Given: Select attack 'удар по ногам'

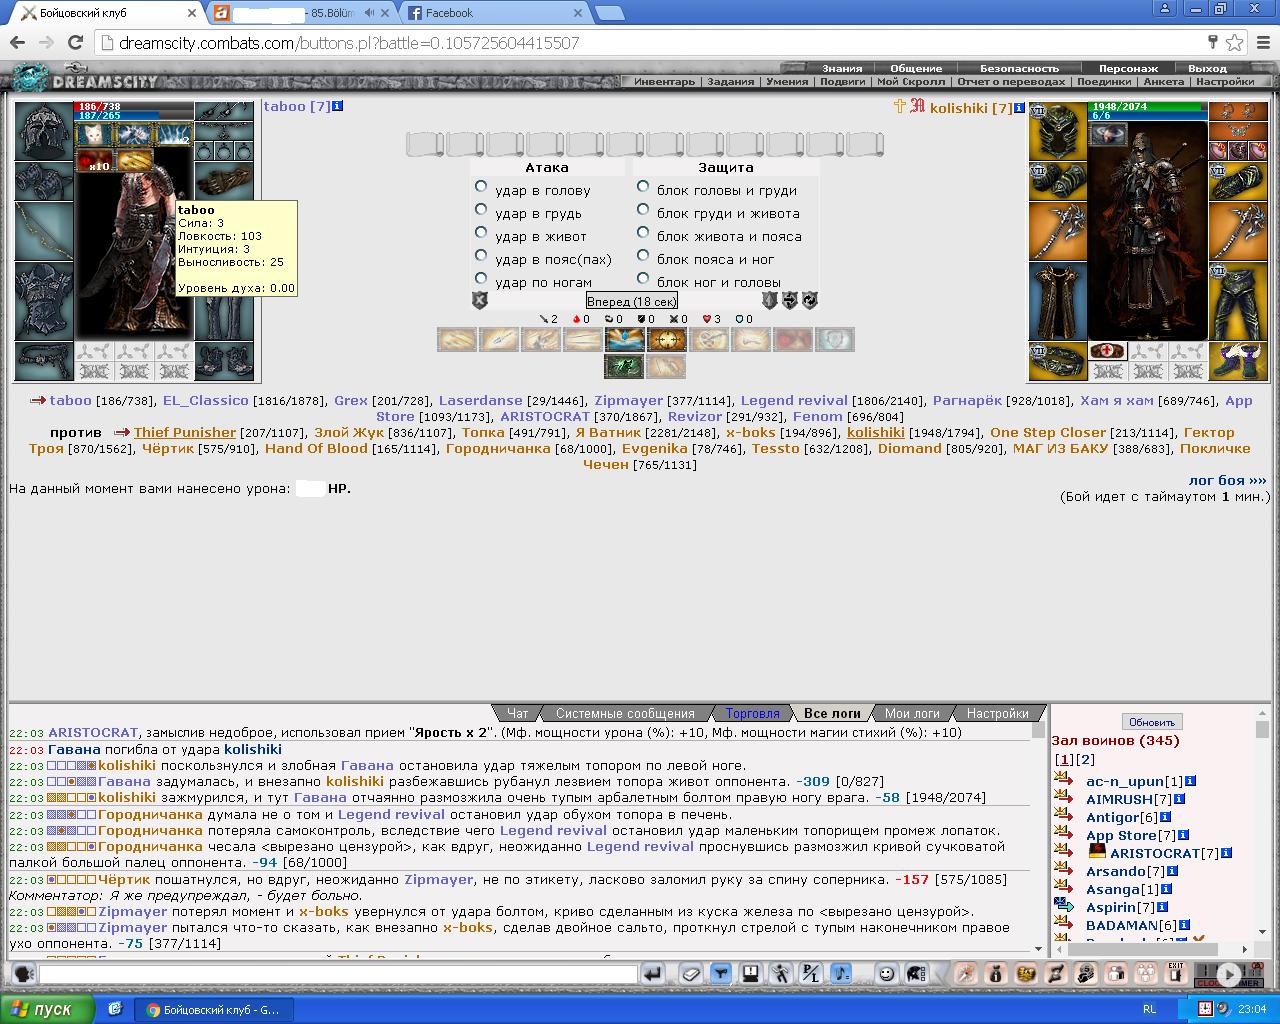Looking at the screenshot, I should 481,279.
